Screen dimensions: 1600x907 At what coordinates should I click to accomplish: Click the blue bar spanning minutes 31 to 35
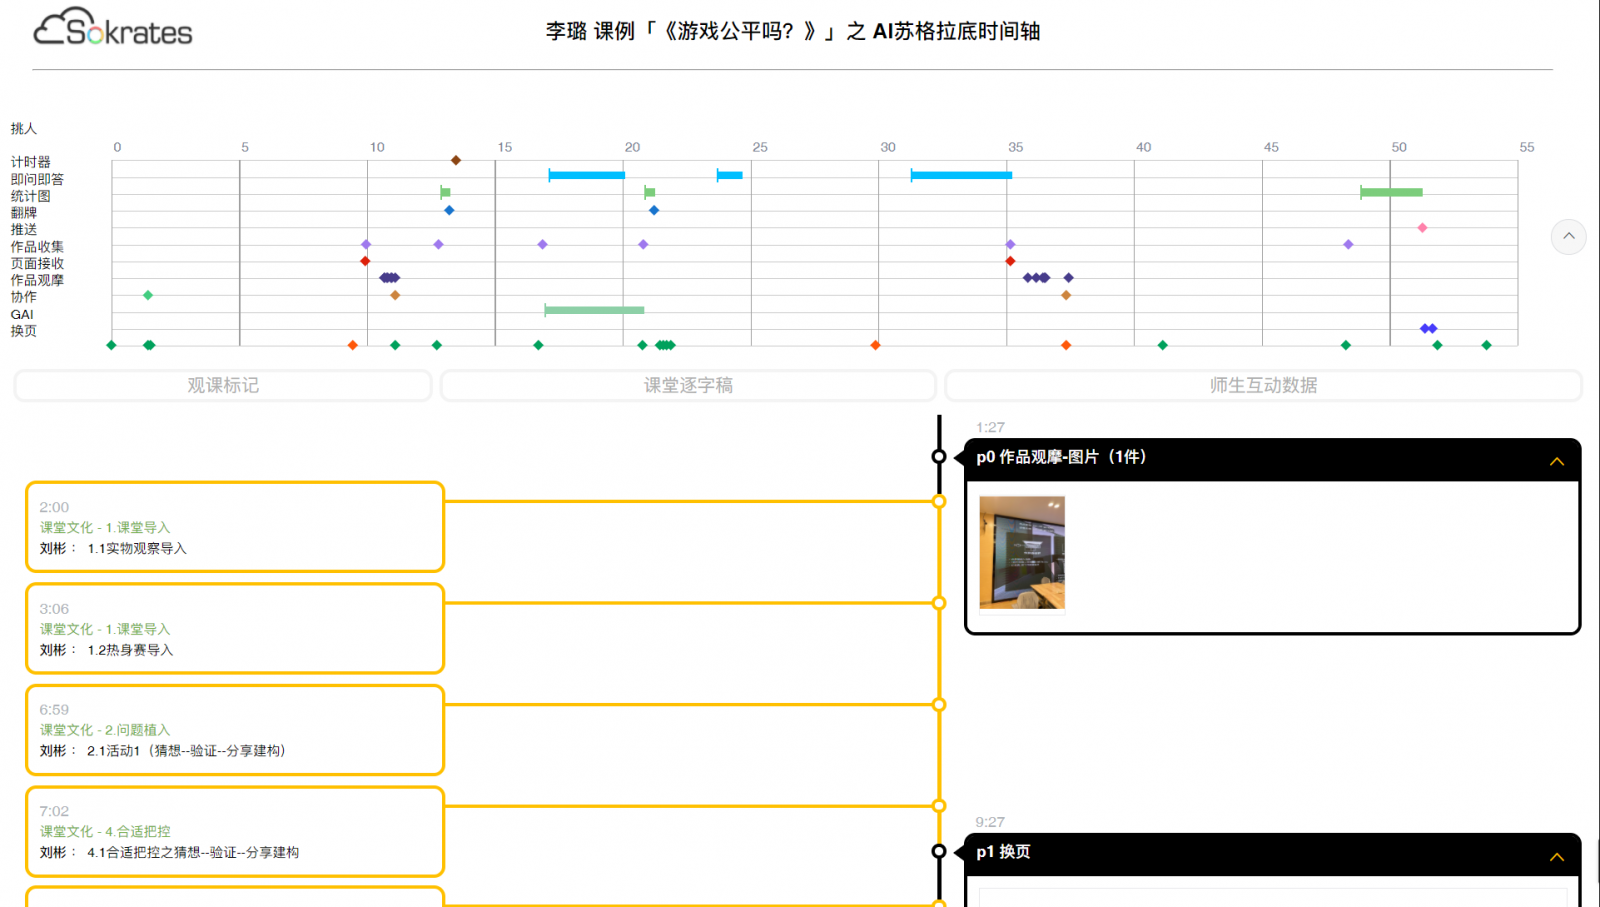click(x=961, y=176)
